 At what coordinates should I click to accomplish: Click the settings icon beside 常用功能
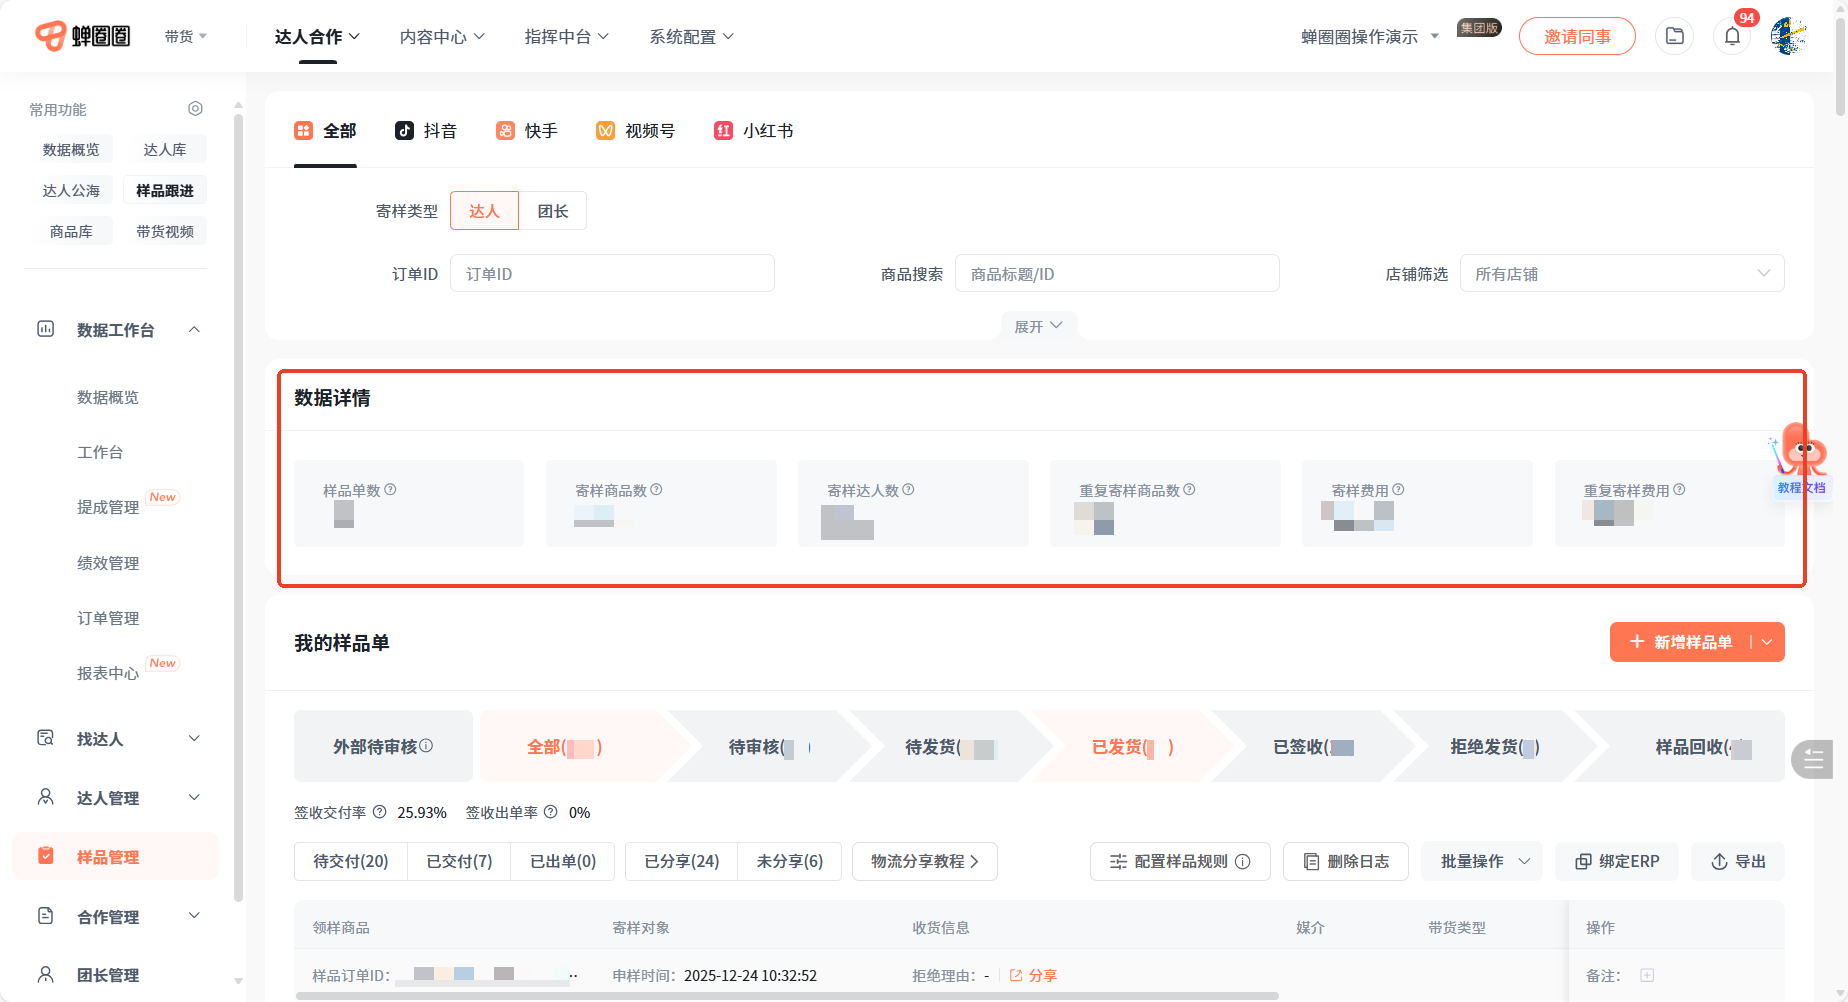(195, 109)
